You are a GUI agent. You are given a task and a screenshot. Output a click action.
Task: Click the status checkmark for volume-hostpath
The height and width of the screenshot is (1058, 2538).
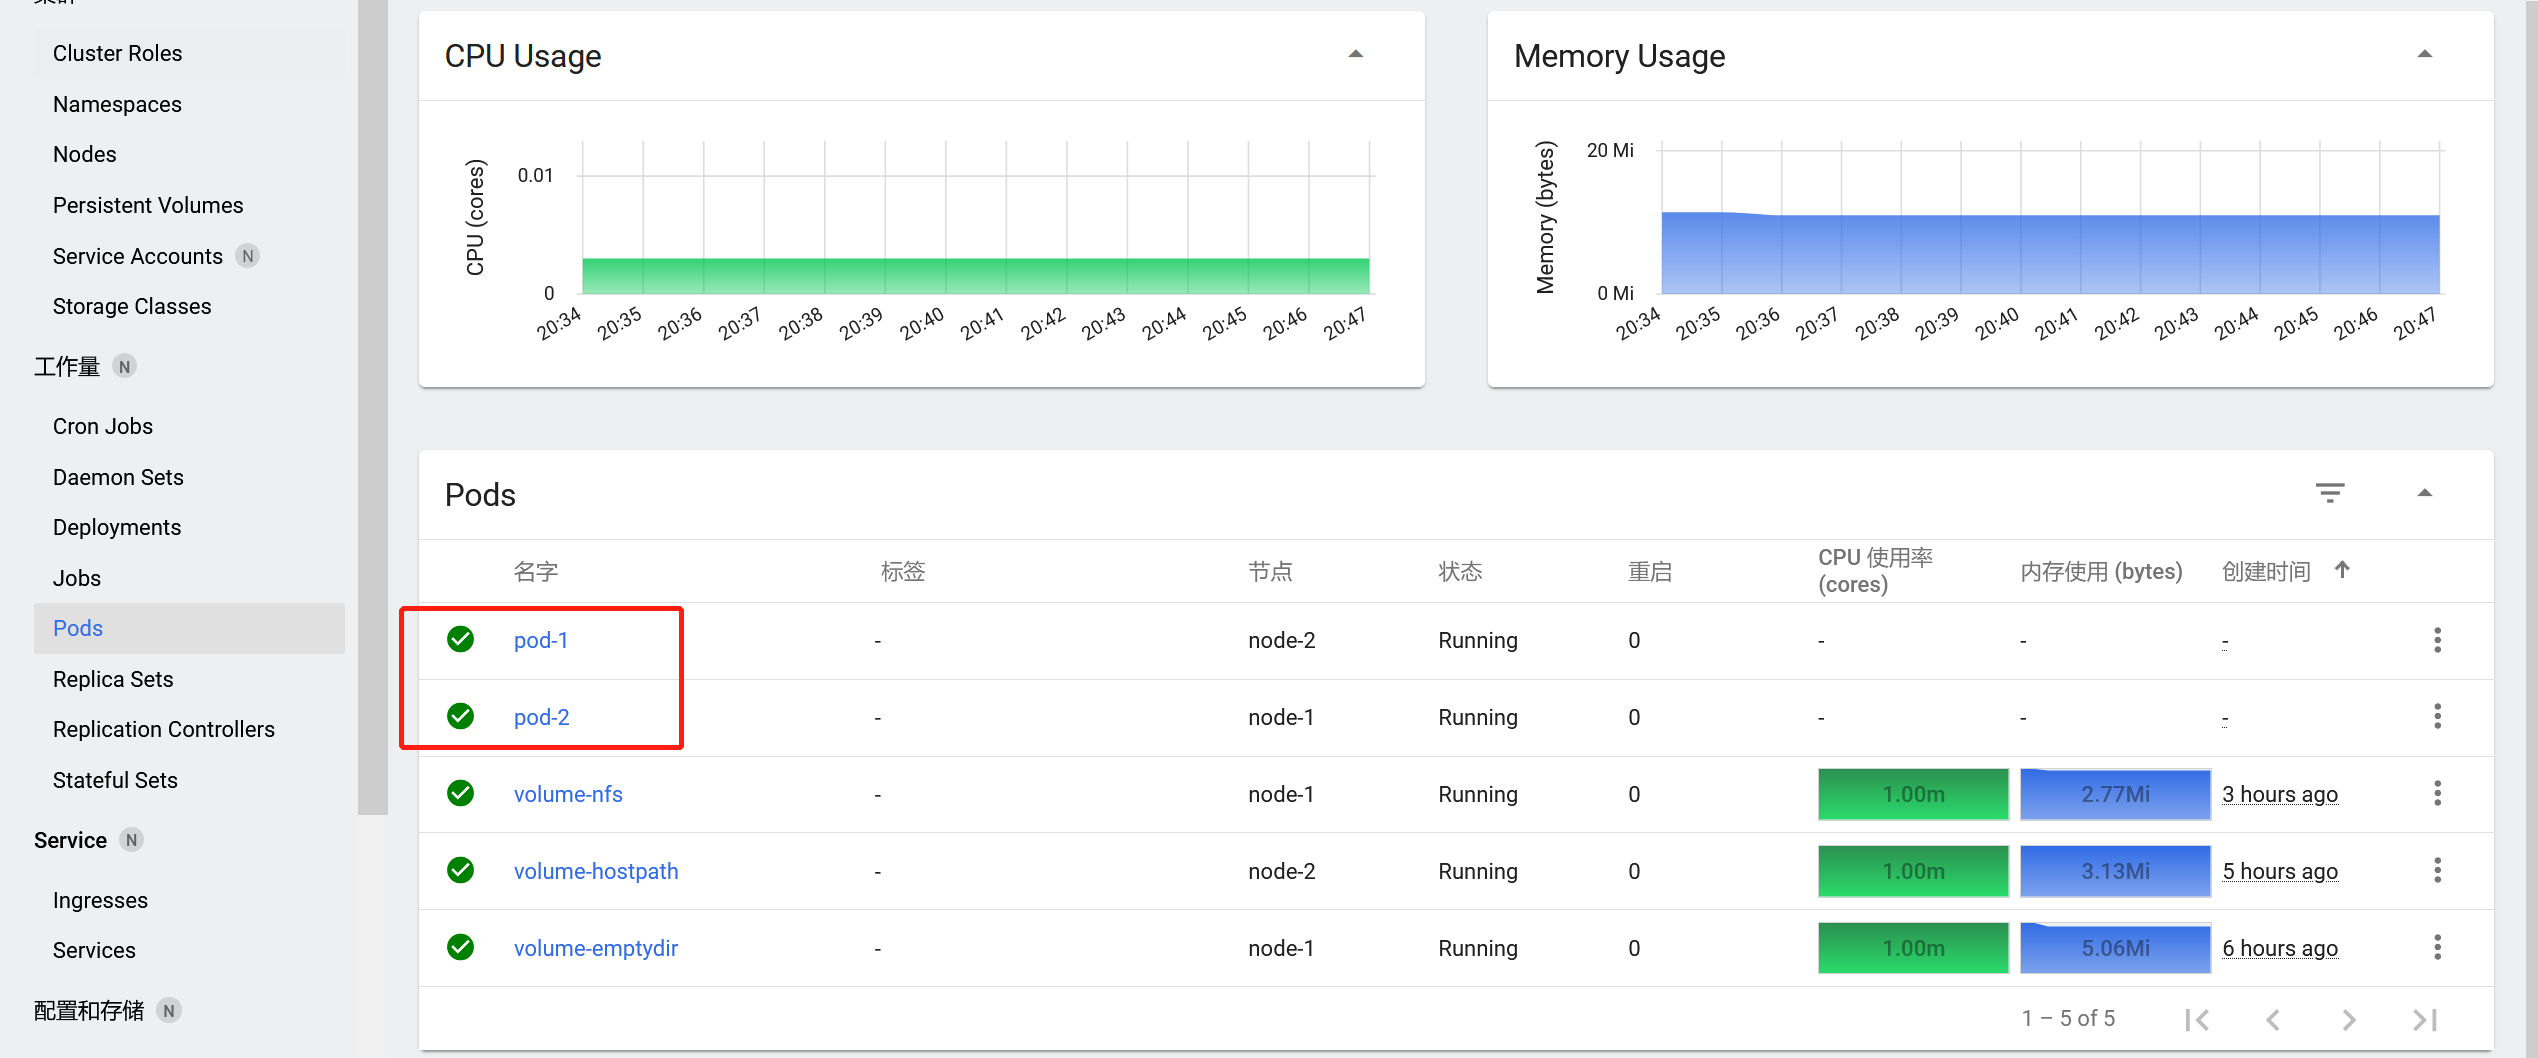460,870
